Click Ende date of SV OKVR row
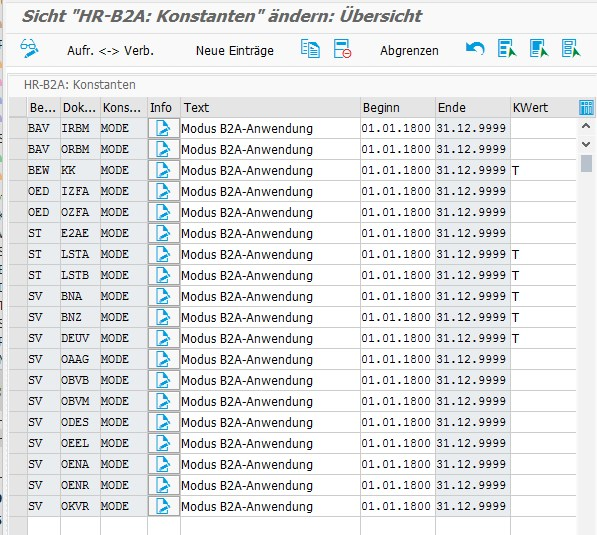The height and width of the screenshot is (535, 597). pos(472,506)
